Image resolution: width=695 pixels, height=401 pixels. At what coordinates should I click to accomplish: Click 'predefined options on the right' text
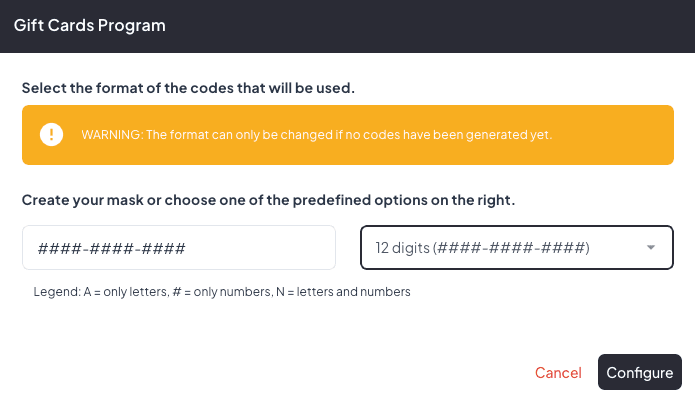(x=415, y=200)
